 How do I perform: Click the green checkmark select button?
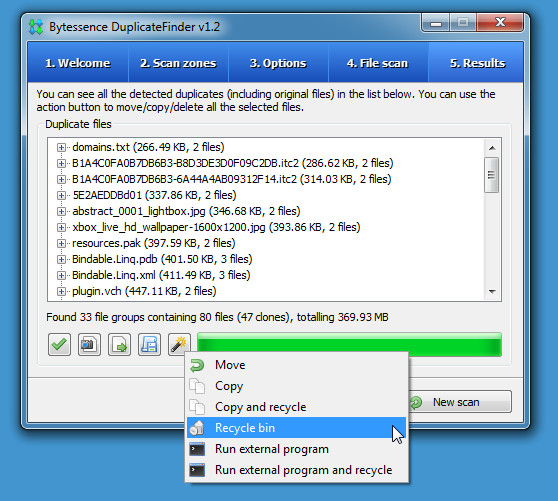click(x=59, y=344)
